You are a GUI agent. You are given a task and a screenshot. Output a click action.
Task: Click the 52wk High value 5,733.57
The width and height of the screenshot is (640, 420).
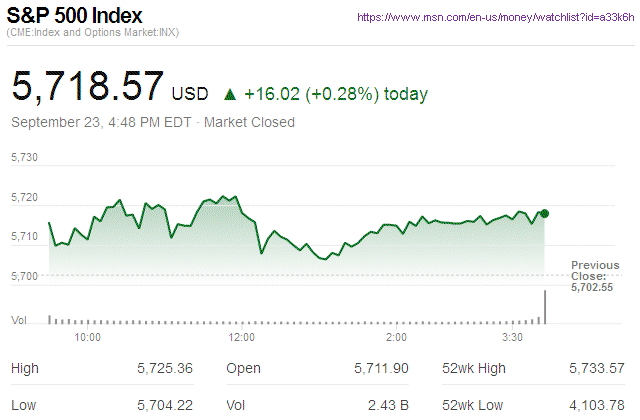596,368
